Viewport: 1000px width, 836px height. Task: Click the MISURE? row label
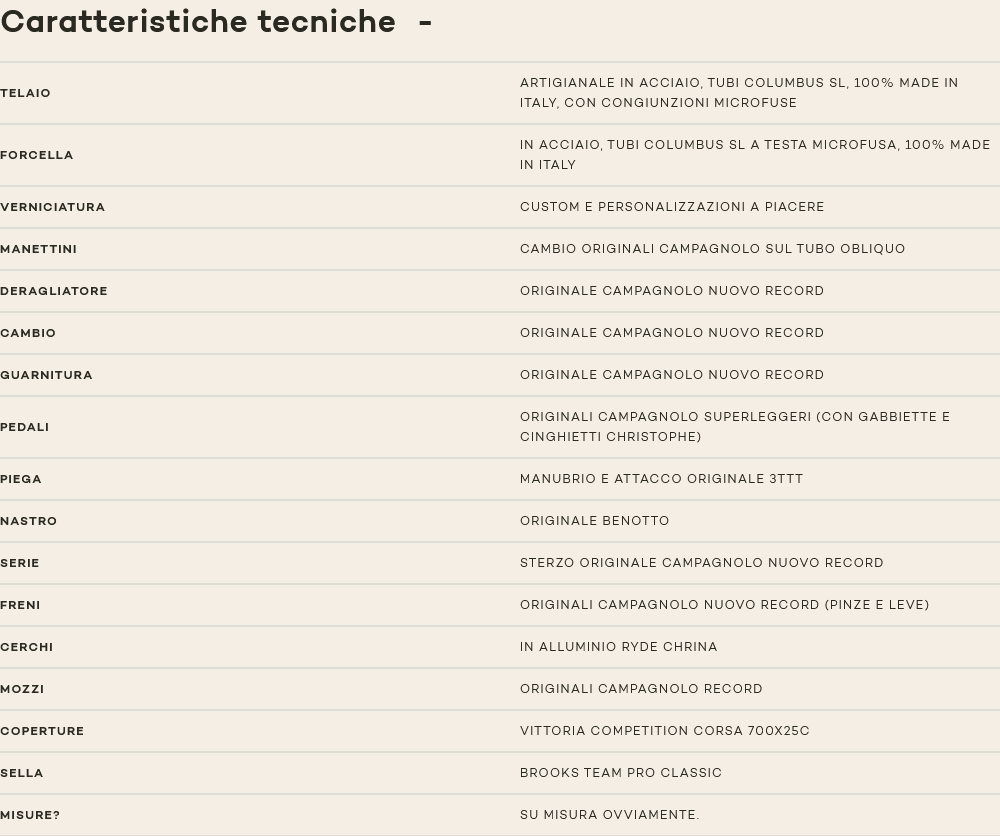tap(30, 815)
